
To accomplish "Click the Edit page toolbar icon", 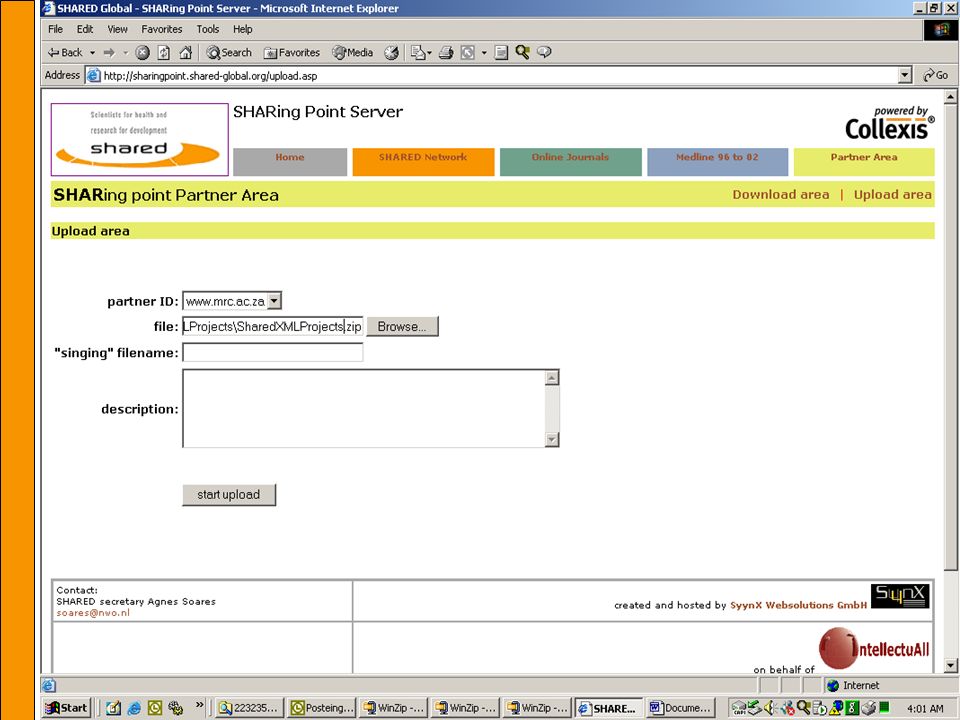I will (468, 53).
